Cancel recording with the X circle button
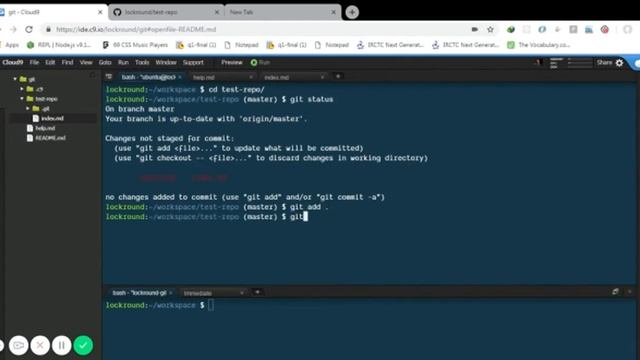The image size is (640, 360). (x=40, y=345)
